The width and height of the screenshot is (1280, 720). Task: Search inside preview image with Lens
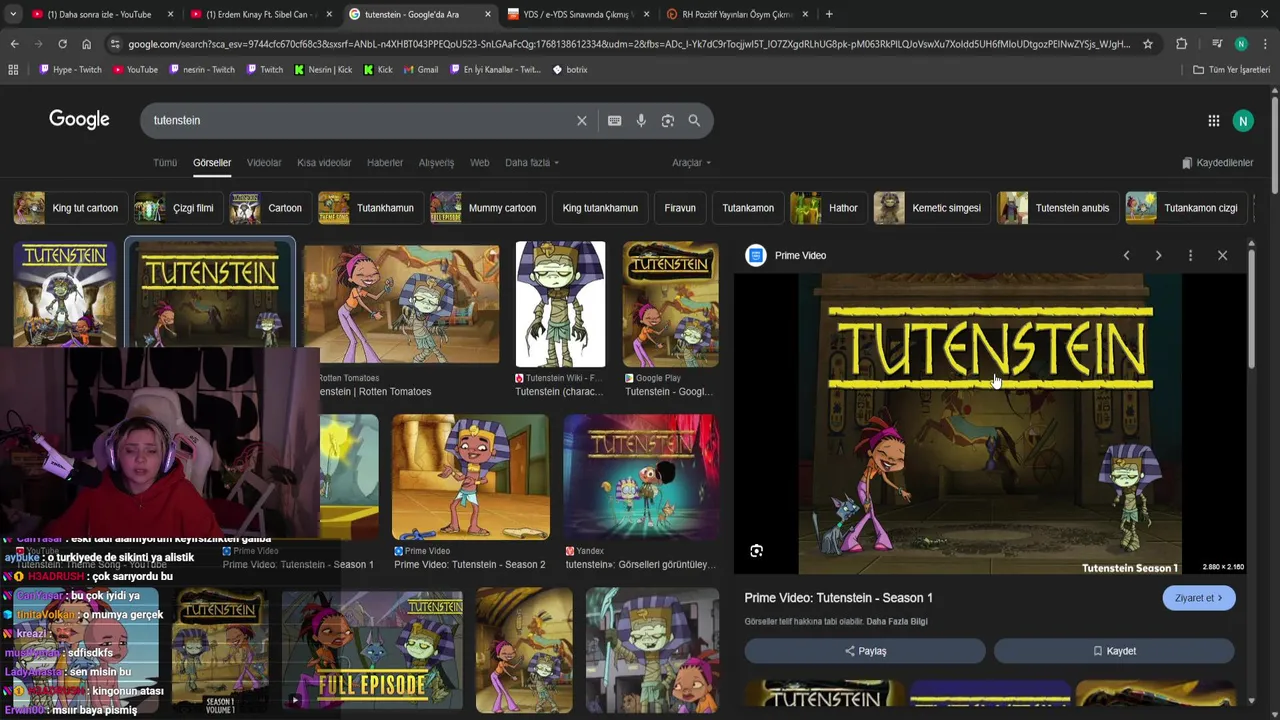tap(756, 551)
